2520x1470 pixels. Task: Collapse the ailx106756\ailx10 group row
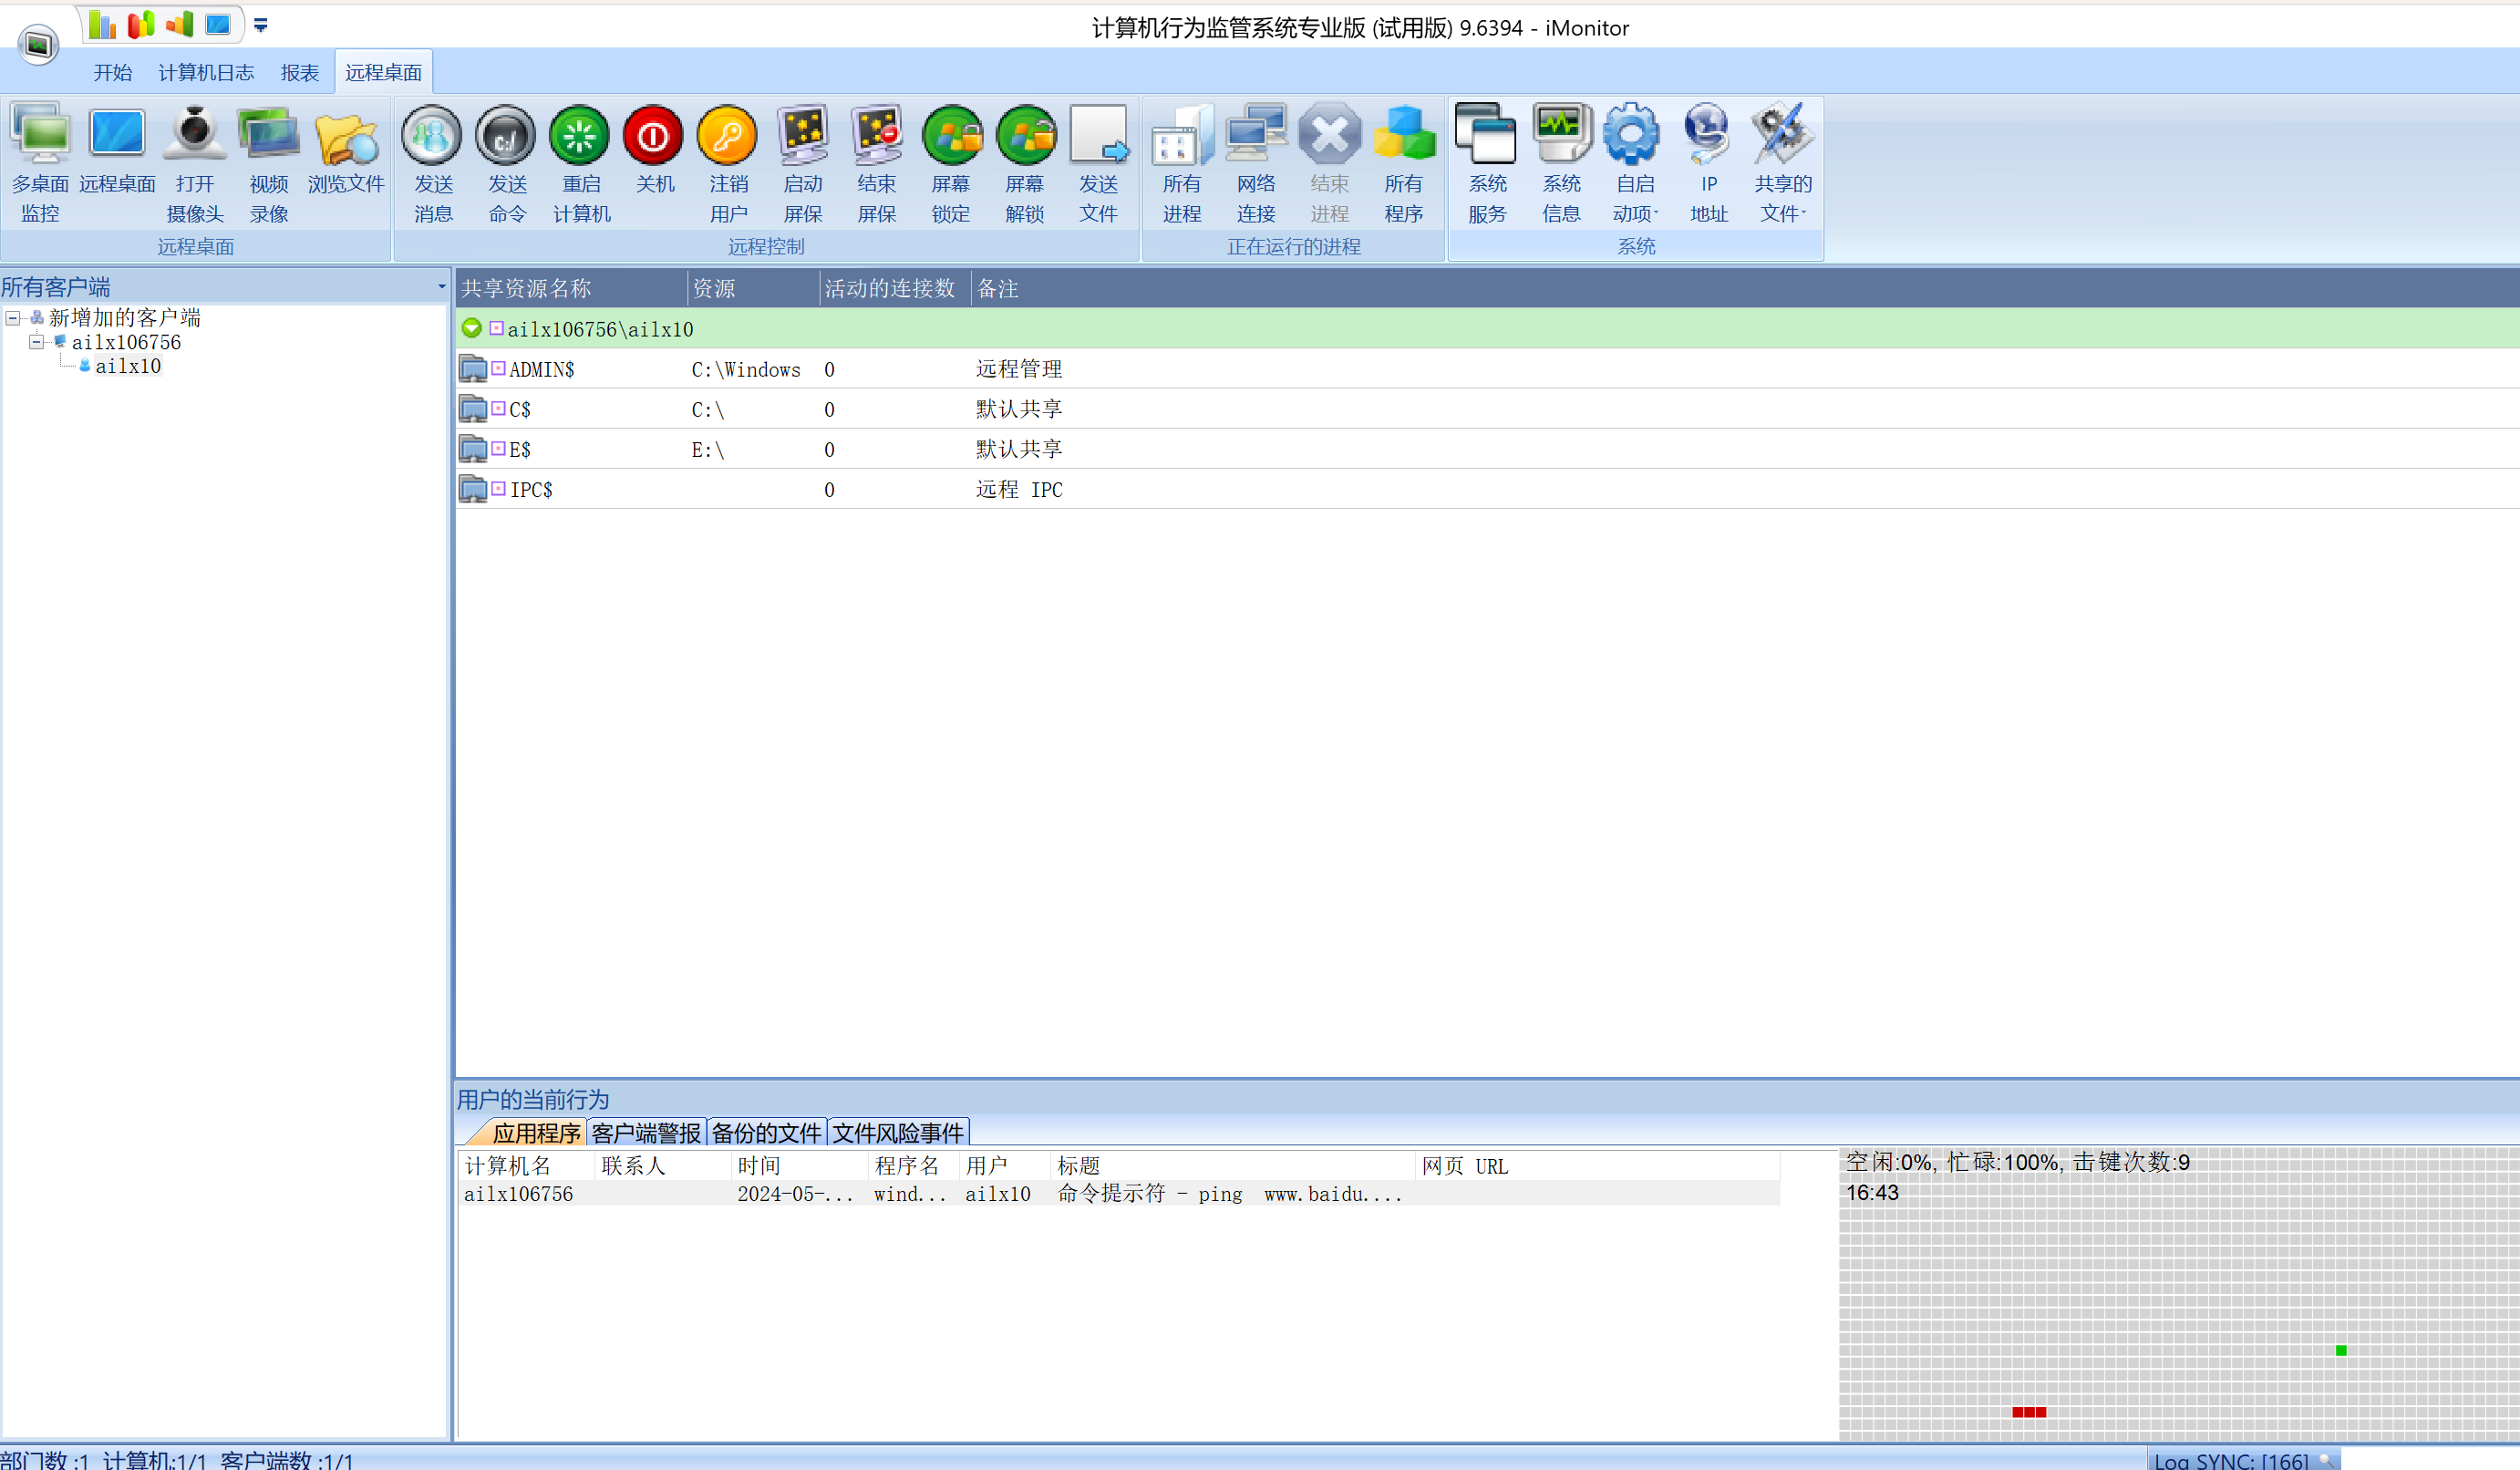pyautogui.click(x=472, y=328)
